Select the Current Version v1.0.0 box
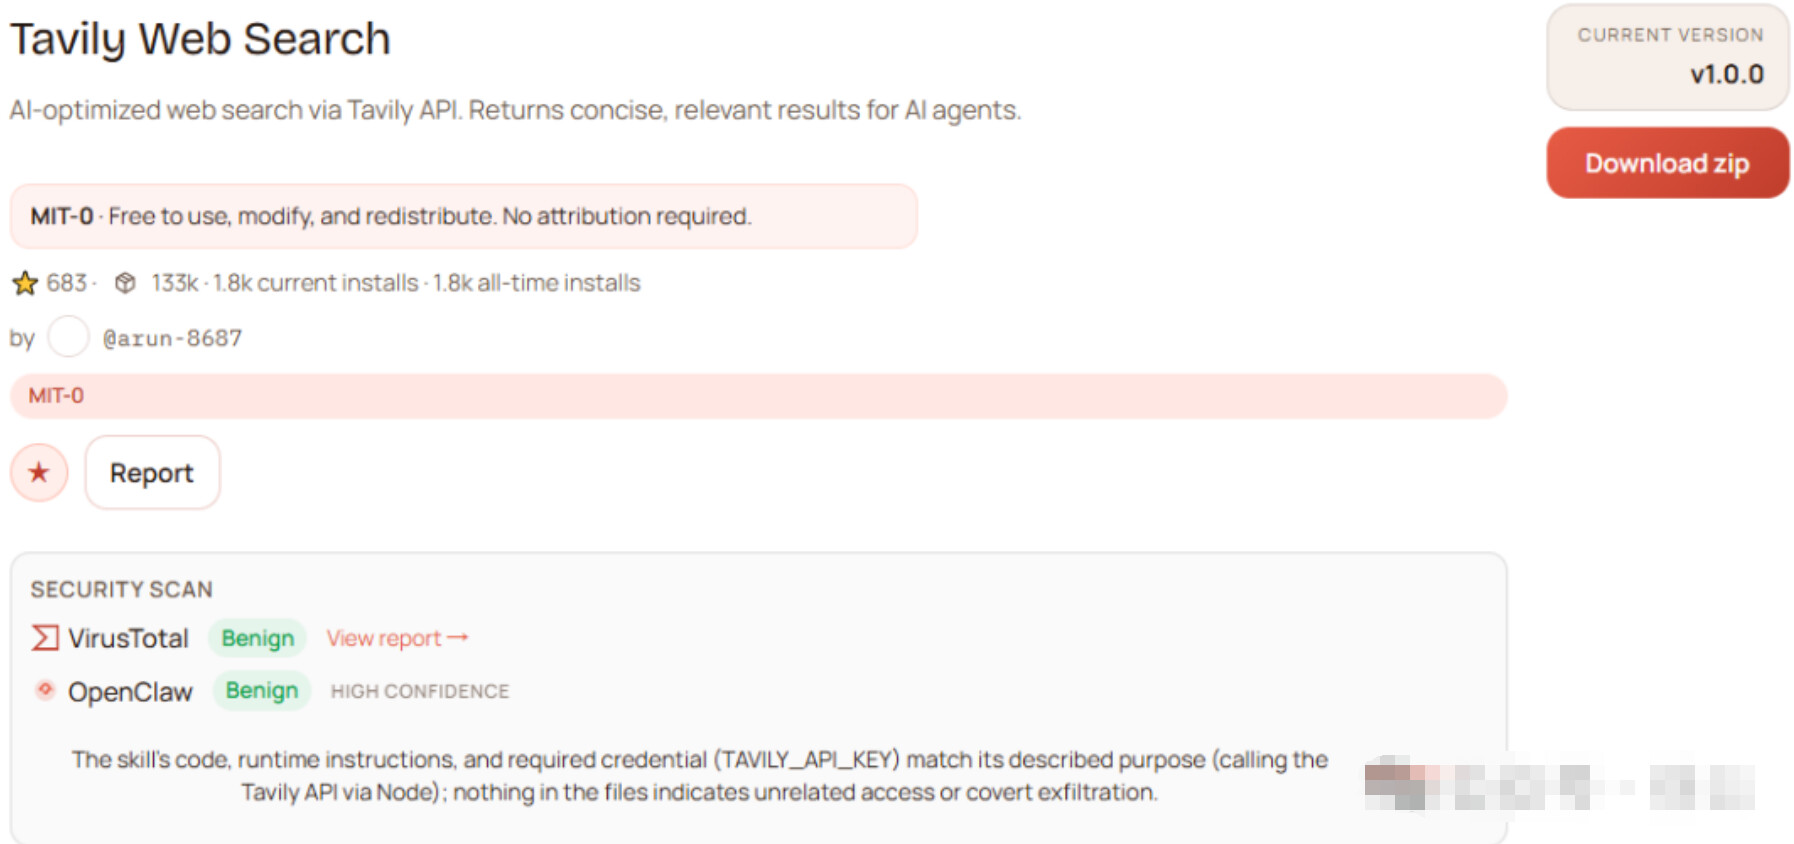1794x844 pixels. pos(1667,57)
